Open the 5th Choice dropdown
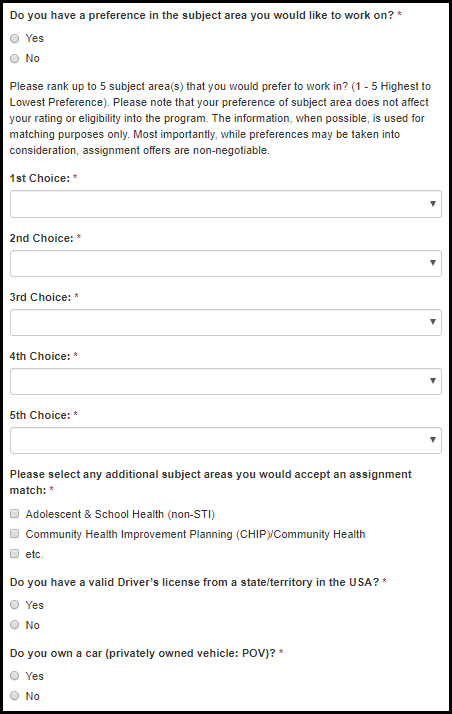Viewport: 452px width, 714px height. point(226,440)
